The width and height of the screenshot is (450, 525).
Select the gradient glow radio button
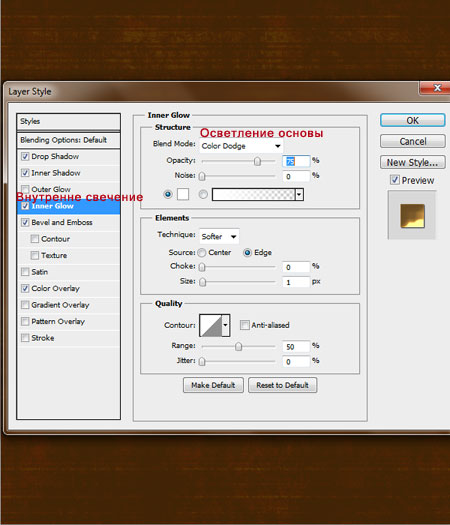tap(203, 194)
